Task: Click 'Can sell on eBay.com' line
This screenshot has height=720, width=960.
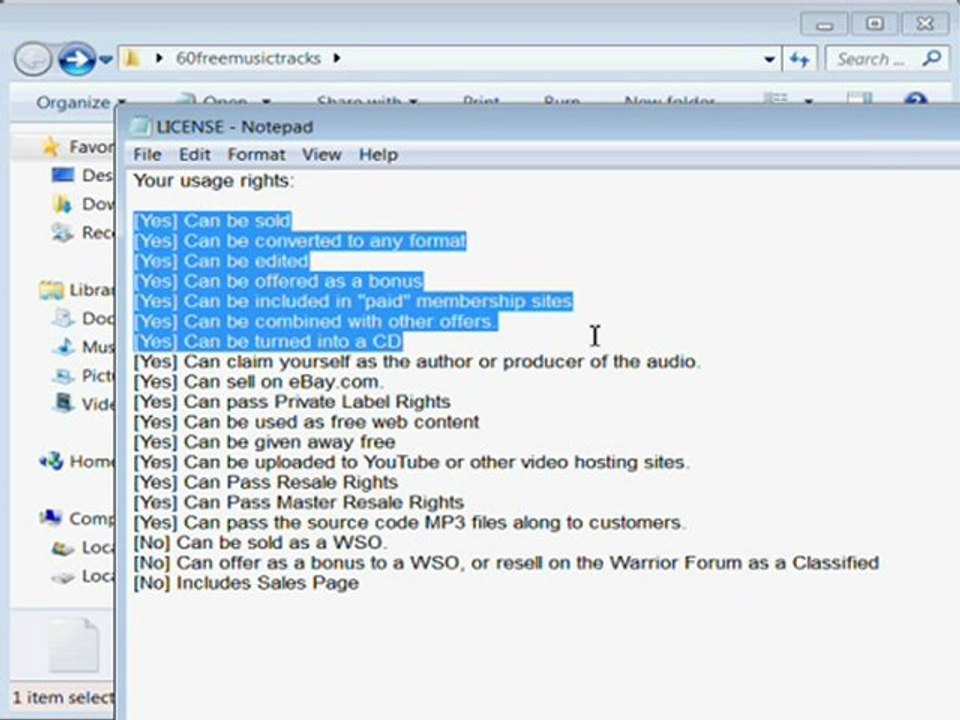Action: pos(258,382)
